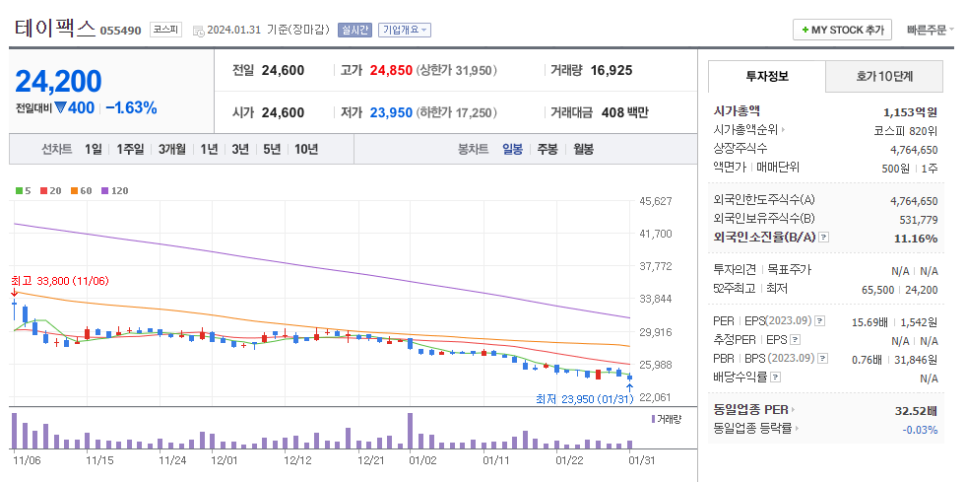966x482 pixels.
Task: Click the 저가 value 23,950
Action: [x=391, y=113]
